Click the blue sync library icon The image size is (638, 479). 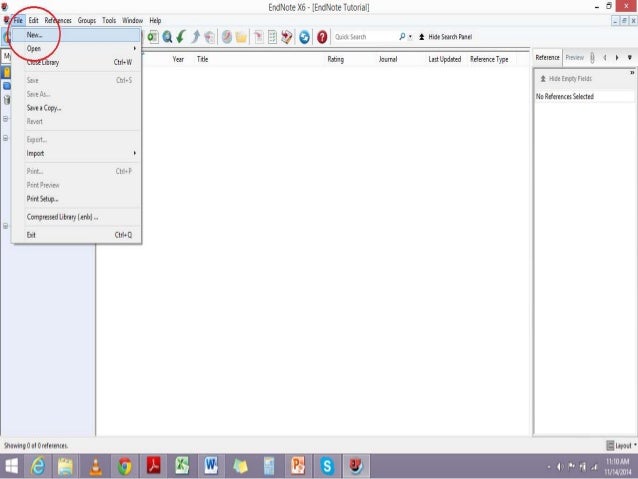304,37
